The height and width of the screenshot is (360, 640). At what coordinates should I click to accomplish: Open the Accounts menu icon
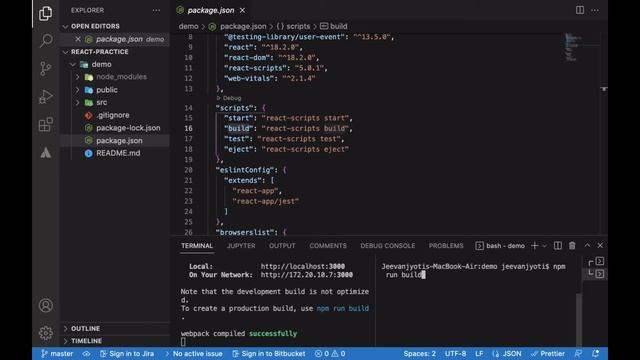pyautogui.click(x=46, y=305)
